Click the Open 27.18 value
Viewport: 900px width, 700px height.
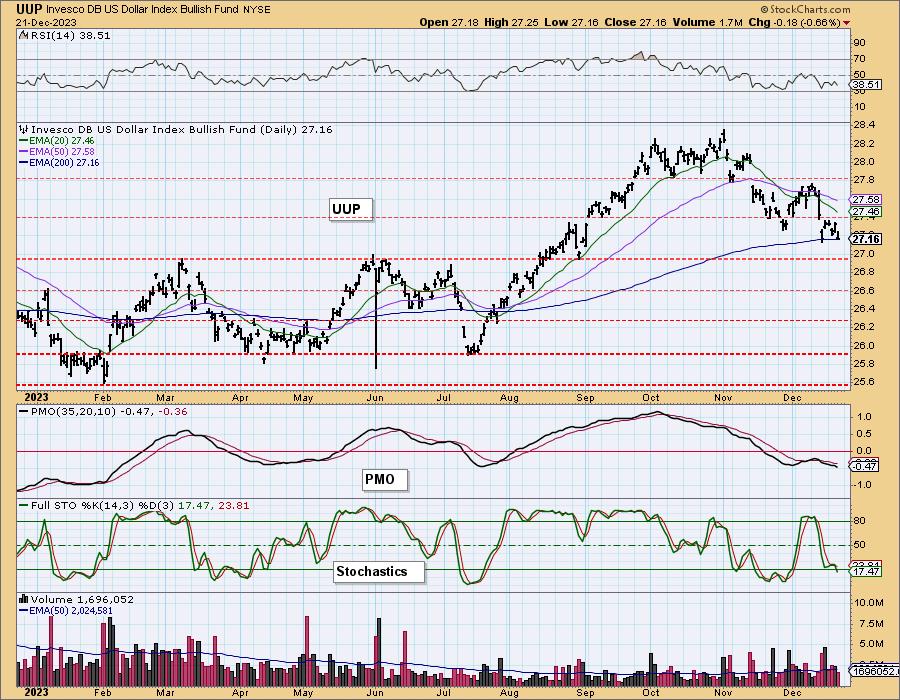click(448, 22)
